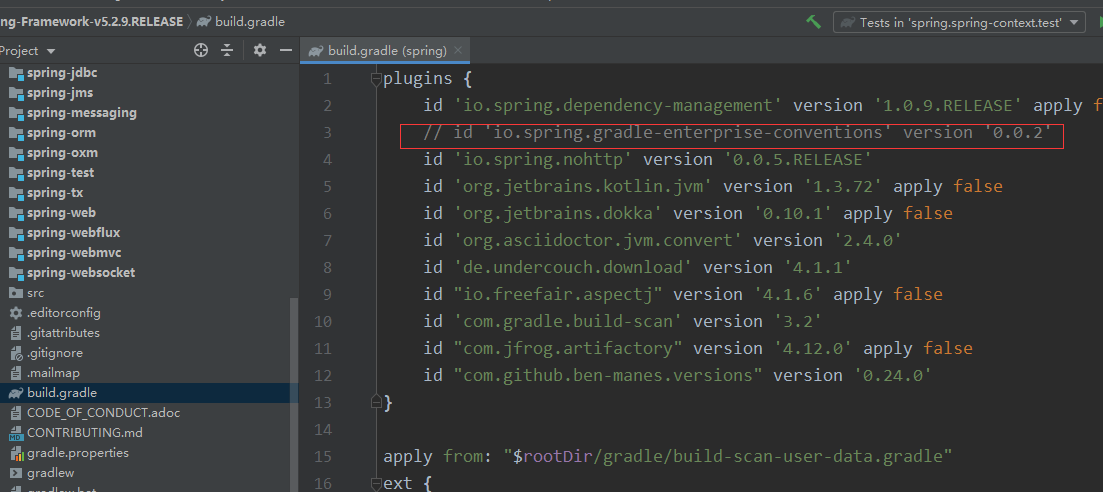The image size is (1103, 492).
Task: Open Project panel settings gear
Action: click(260, 50)
